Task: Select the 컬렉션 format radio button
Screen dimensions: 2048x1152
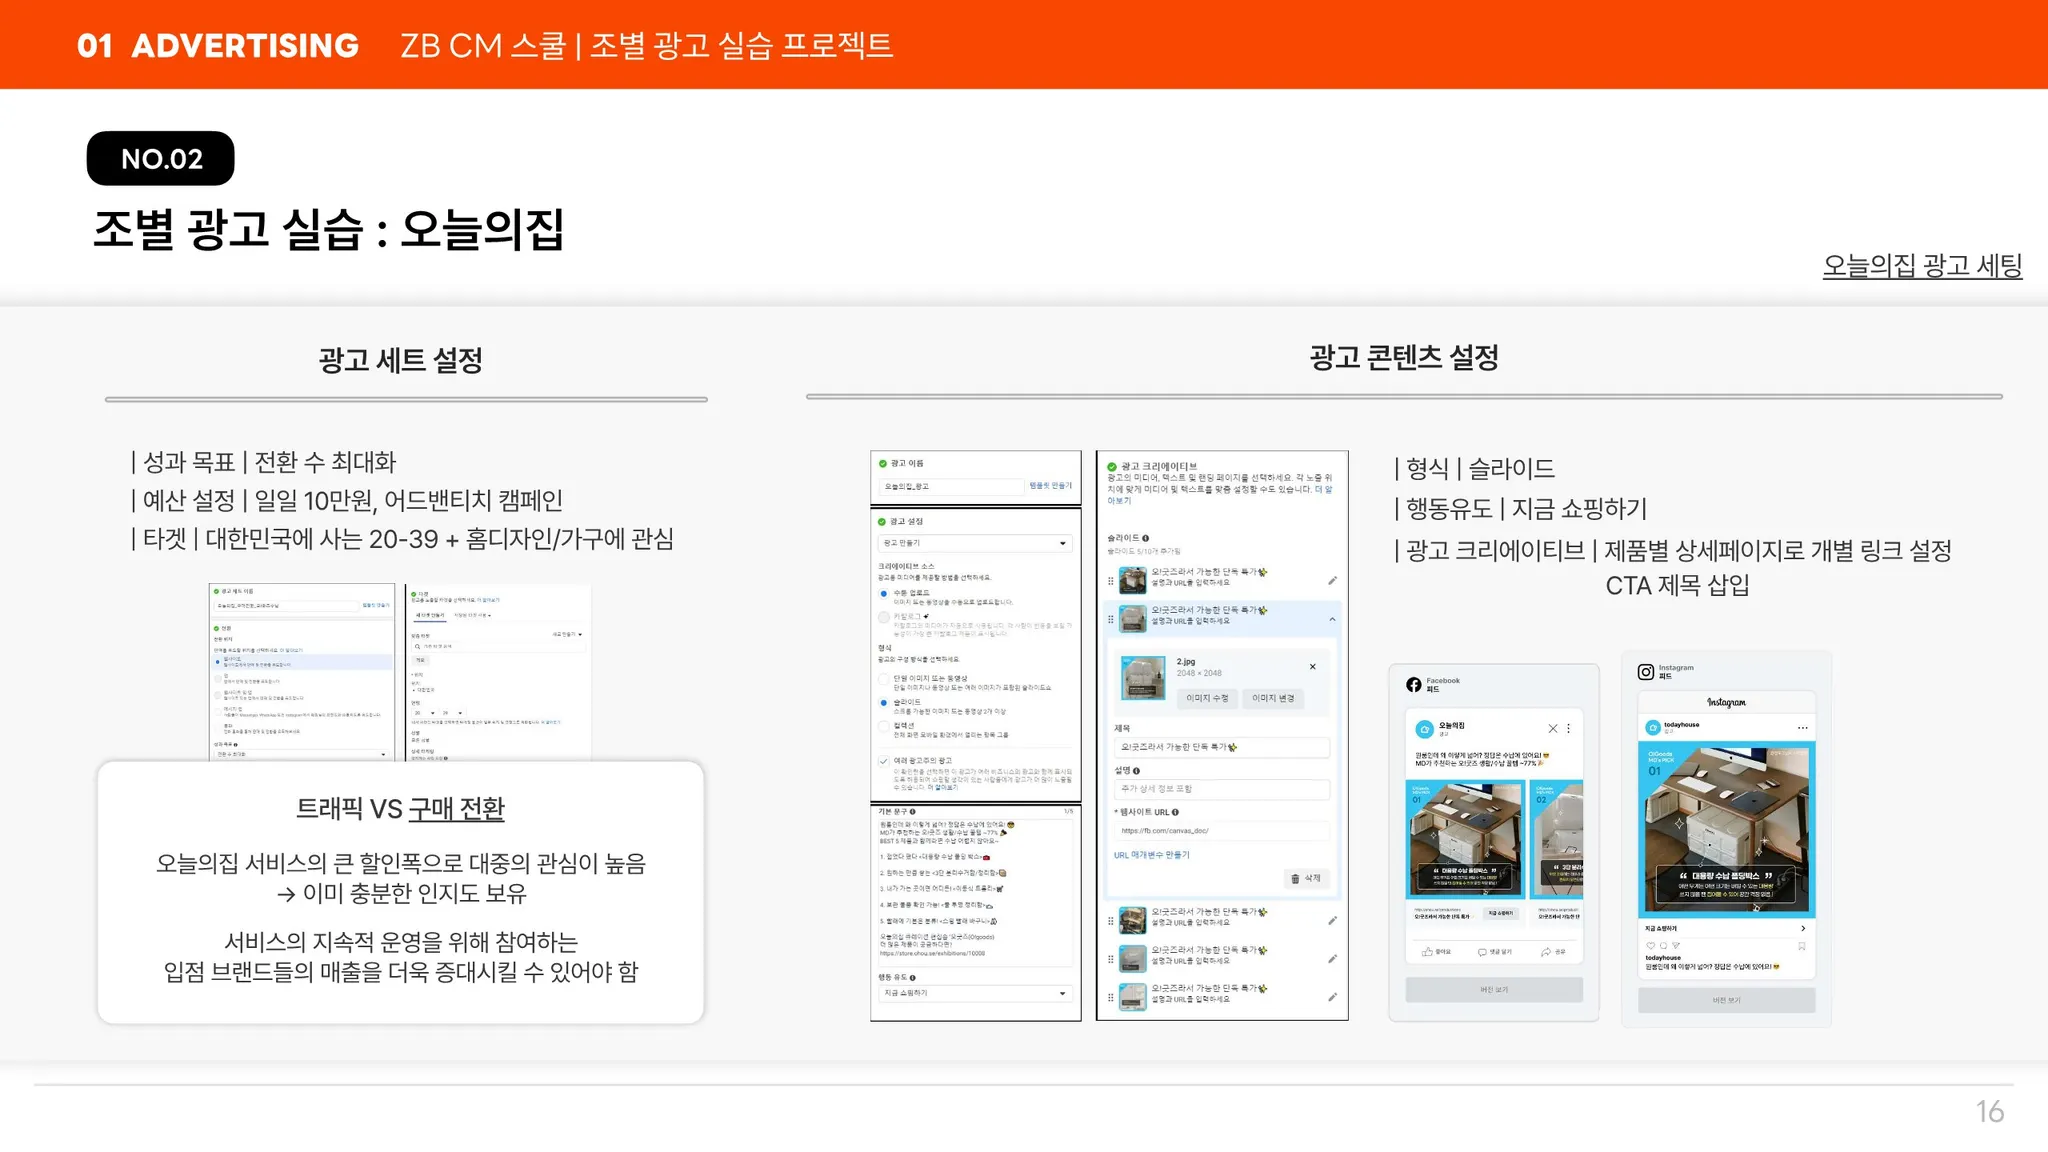Action: [884, 727]
